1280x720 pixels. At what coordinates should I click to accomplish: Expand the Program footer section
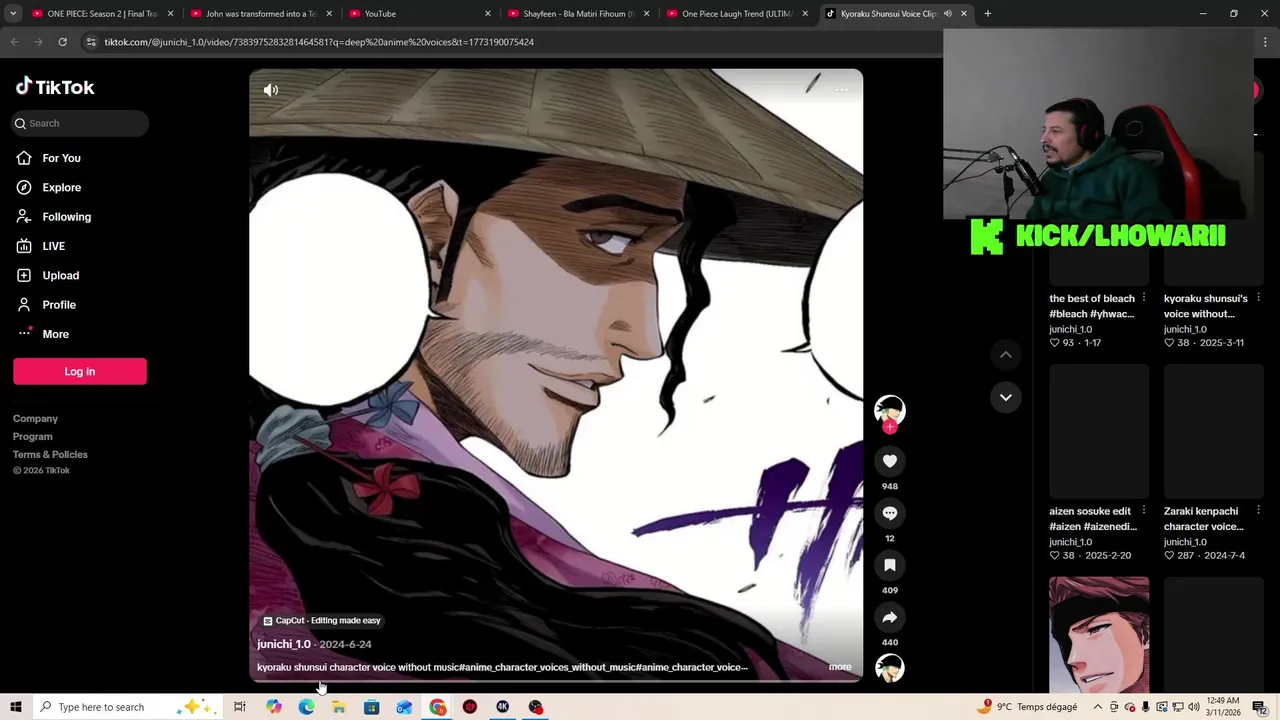click(33, 437)
